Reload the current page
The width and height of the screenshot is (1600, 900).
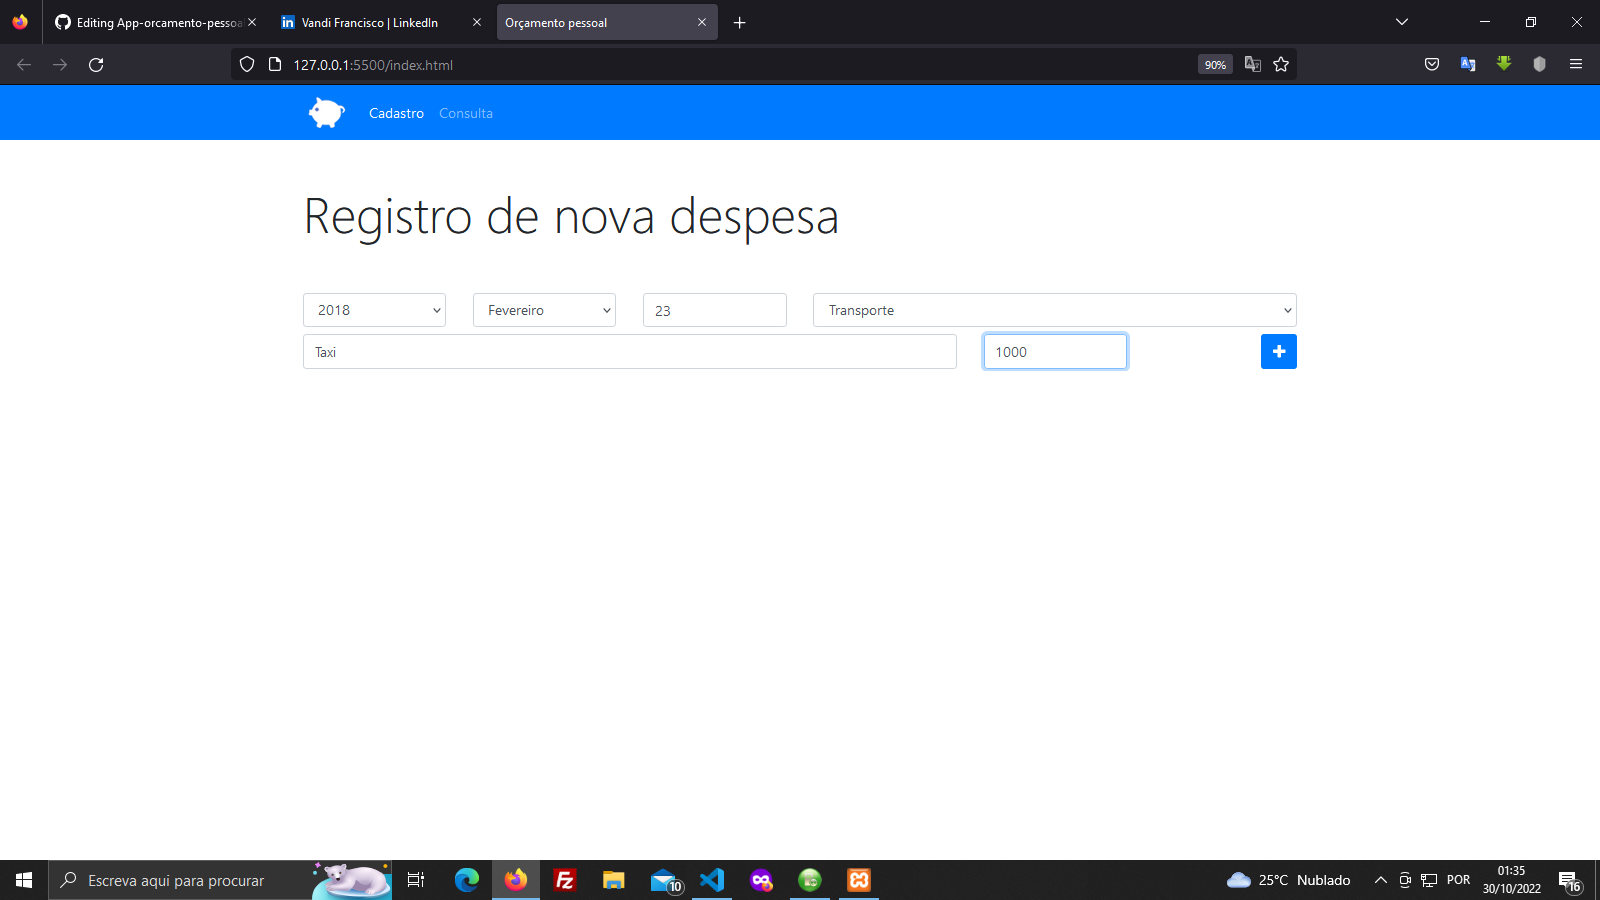point(96,64)
